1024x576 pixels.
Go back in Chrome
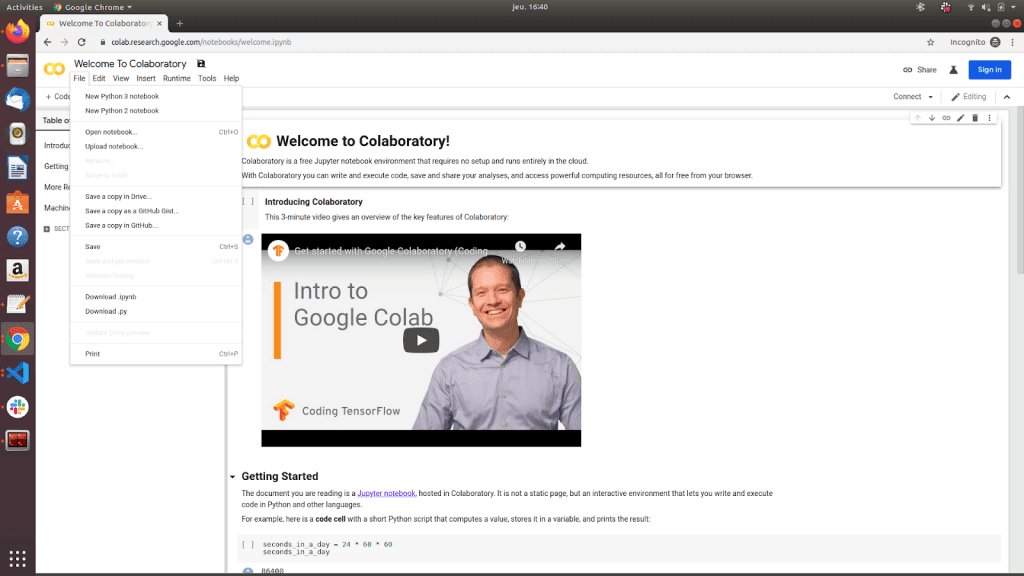tap(48, 42)
